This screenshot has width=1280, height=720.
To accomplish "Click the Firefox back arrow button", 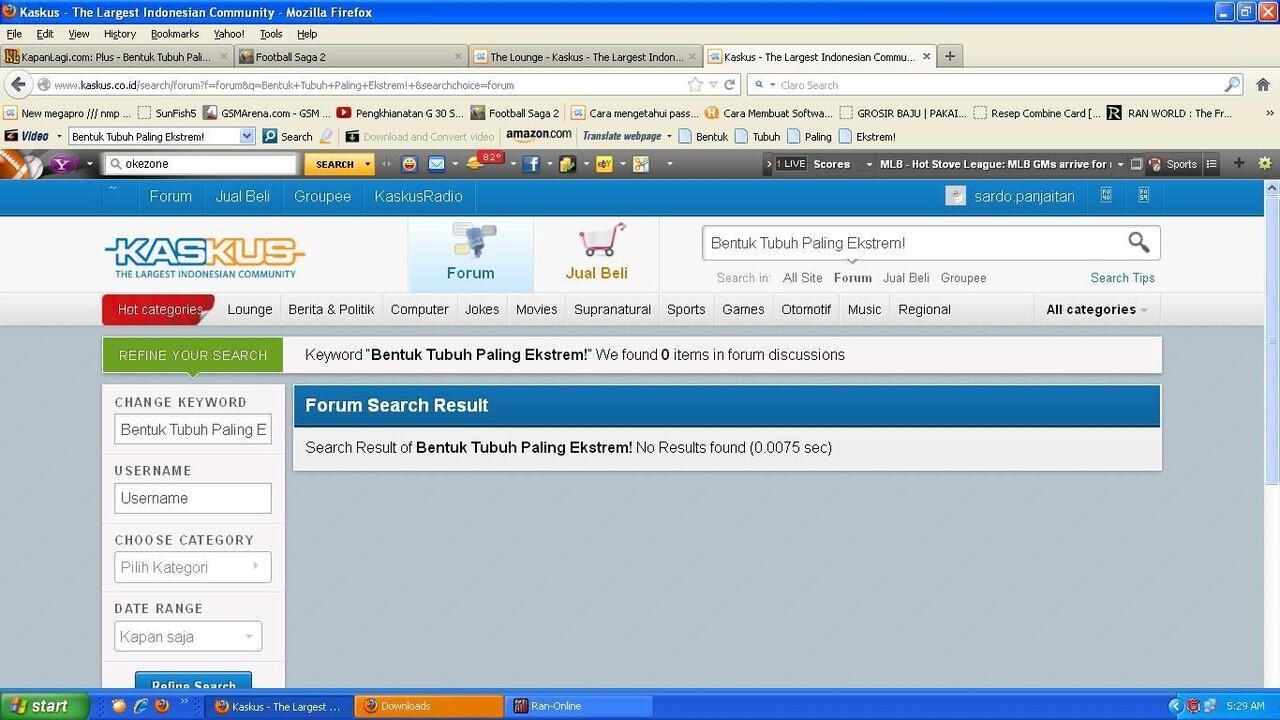I will click(18, 85).
